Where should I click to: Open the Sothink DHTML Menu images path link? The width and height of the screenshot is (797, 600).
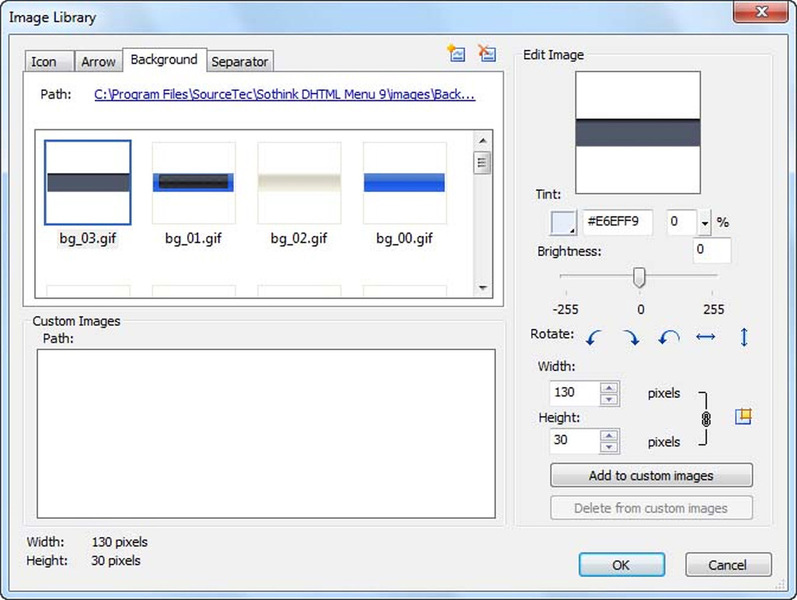285,94
